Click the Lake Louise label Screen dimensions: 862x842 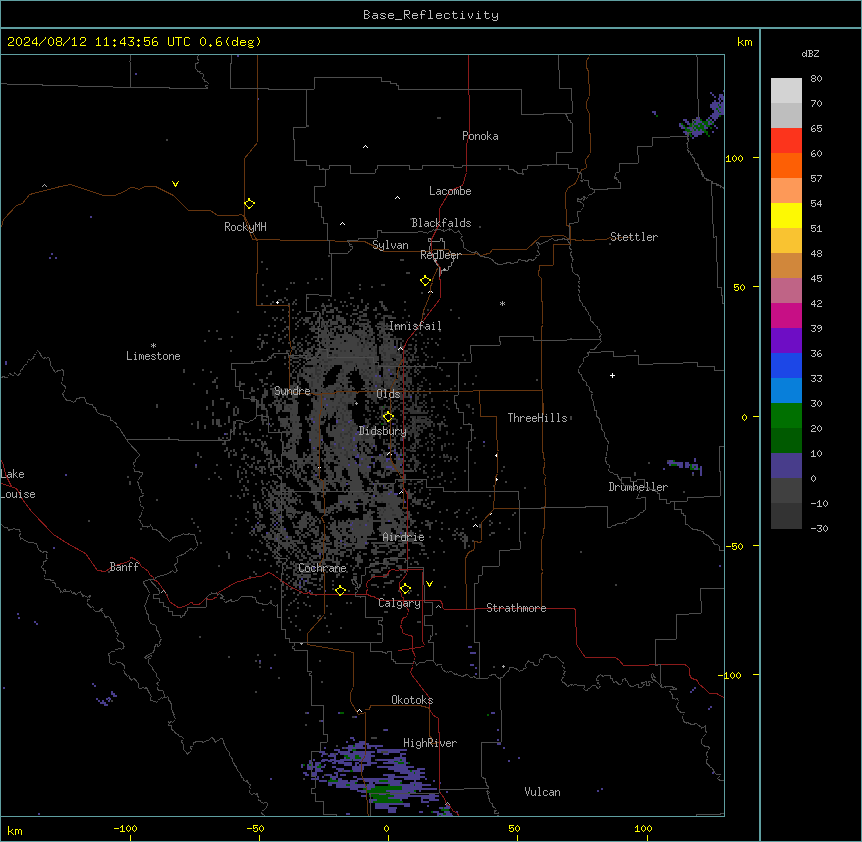point(18,484)
